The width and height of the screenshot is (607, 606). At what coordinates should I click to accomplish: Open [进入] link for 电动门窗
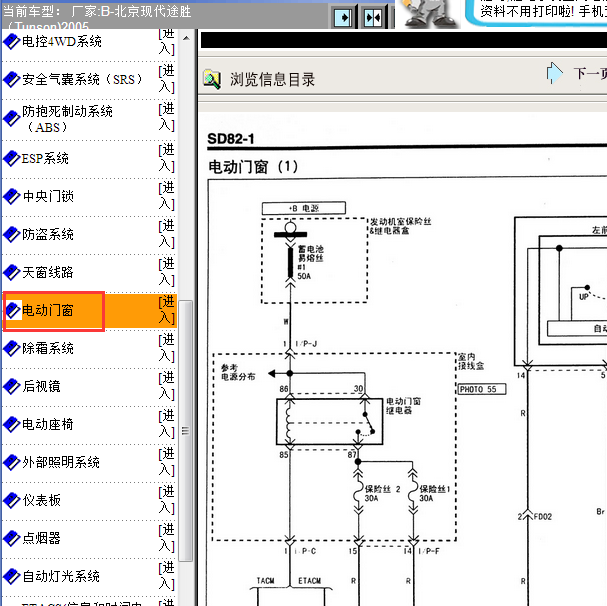pyautogui.click(x=167, y=310)
